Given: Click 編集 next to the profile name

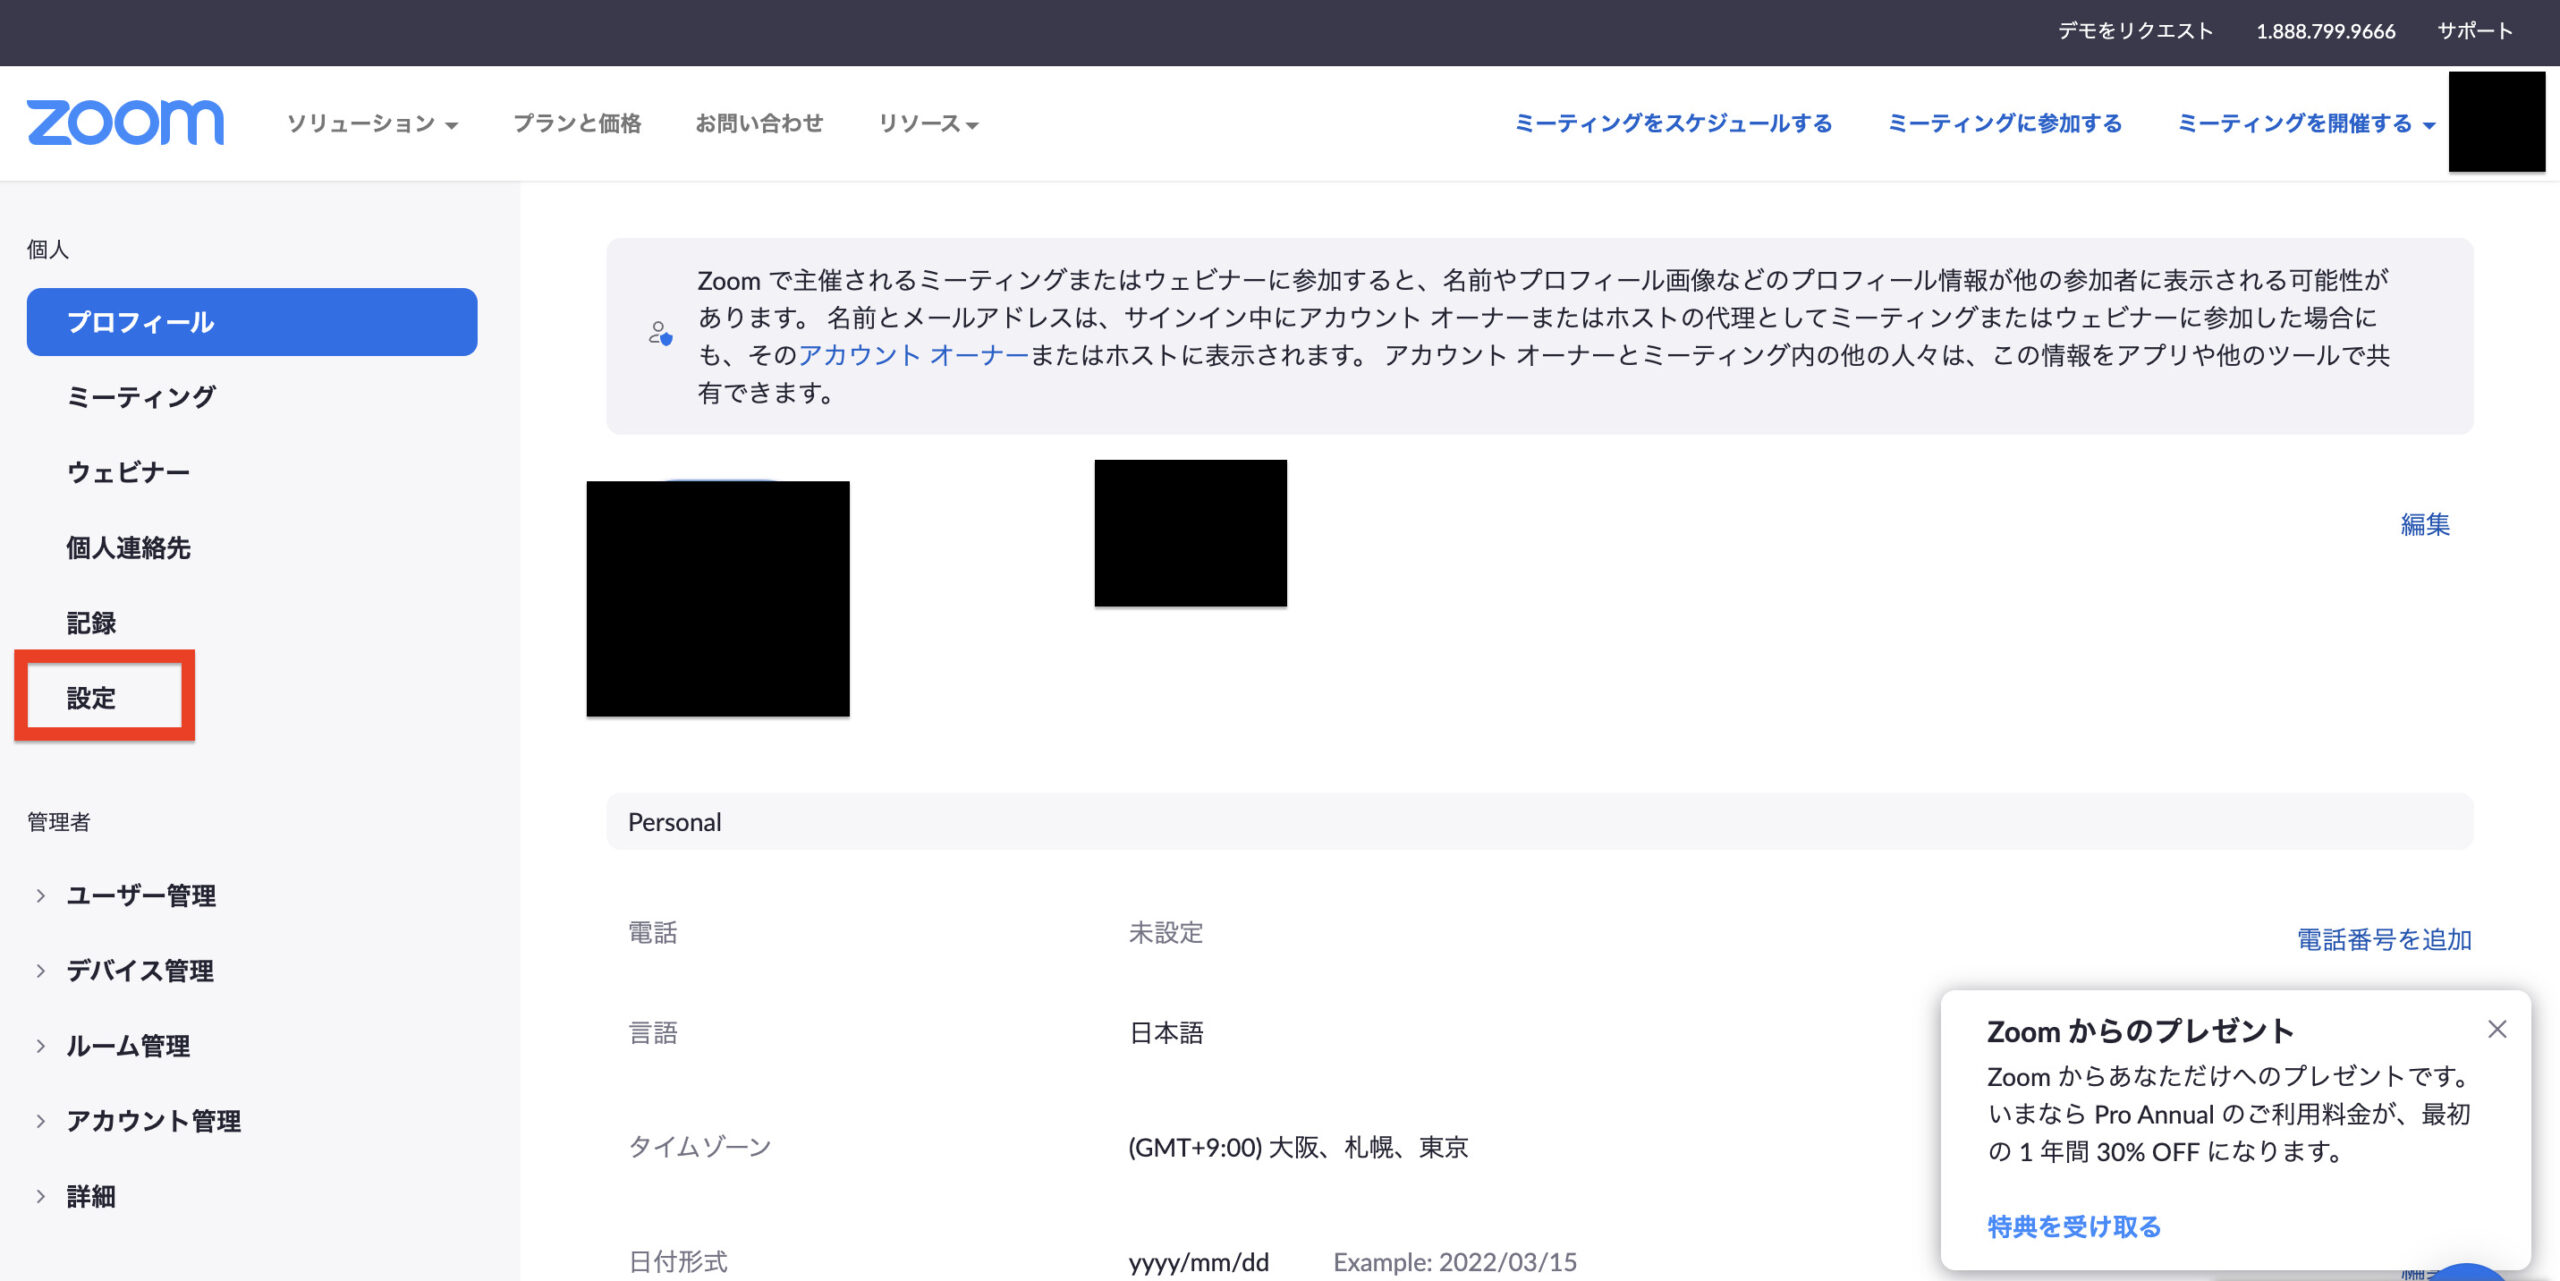Looking at the screenshot, I should (2425, 524).
